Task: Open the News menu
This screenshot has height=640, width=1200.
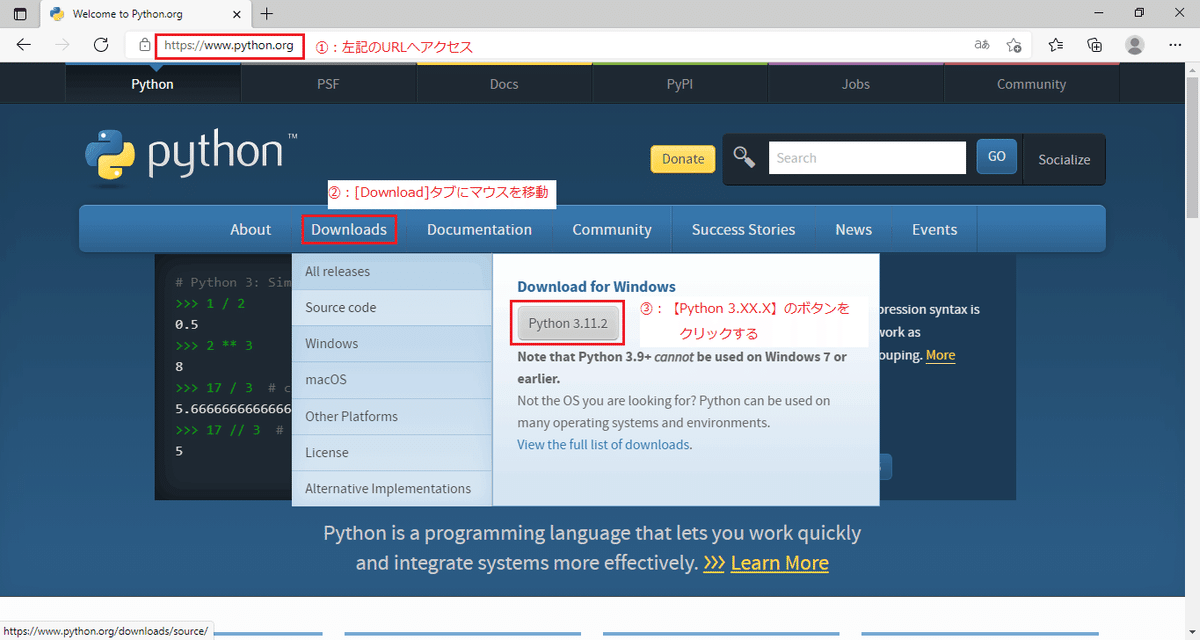Action: pos(854,229)
